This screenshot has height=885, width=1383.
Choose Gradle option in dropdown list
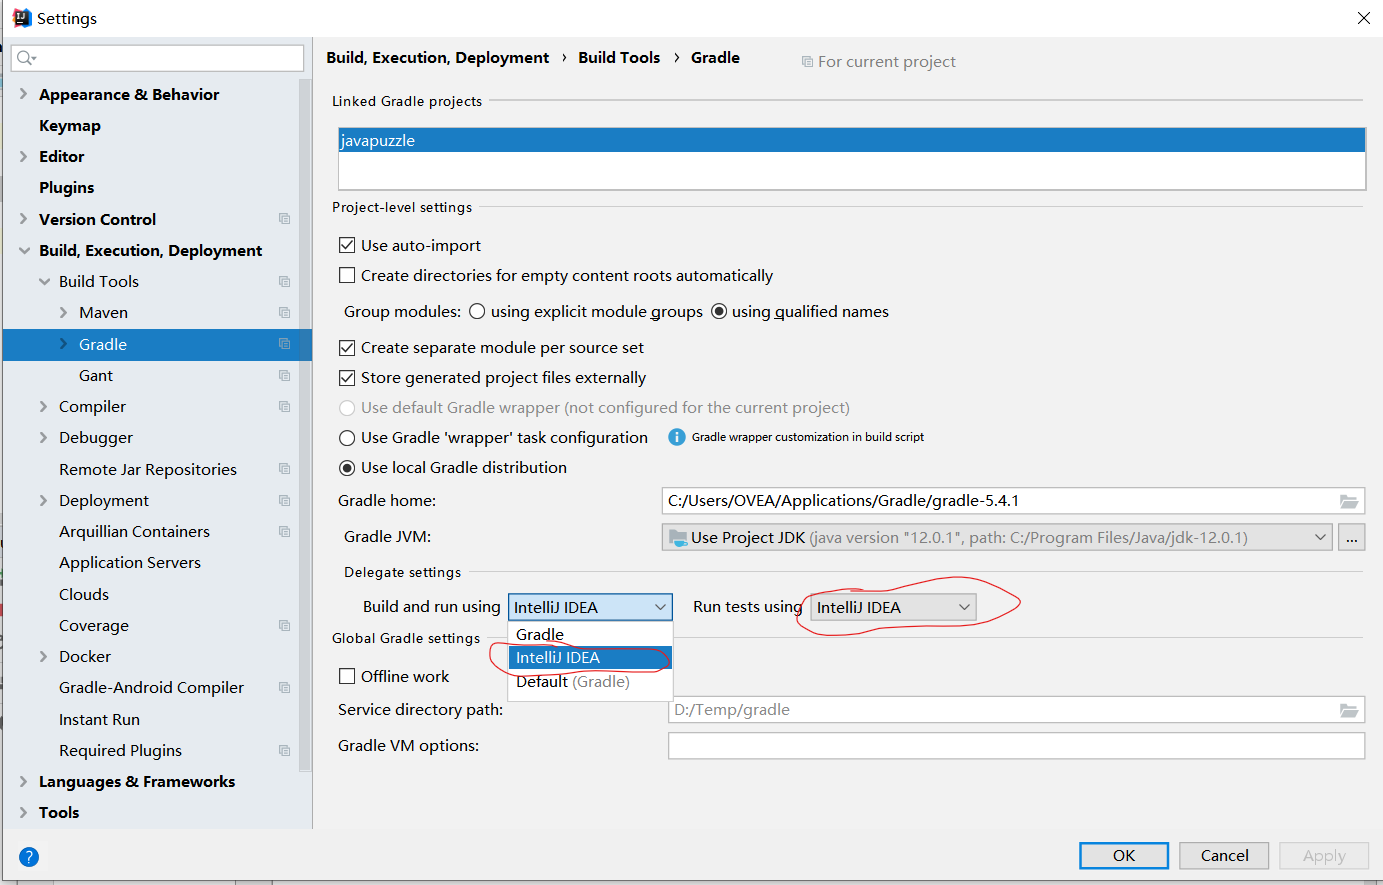pyautogui.click(x=590, y=634)
